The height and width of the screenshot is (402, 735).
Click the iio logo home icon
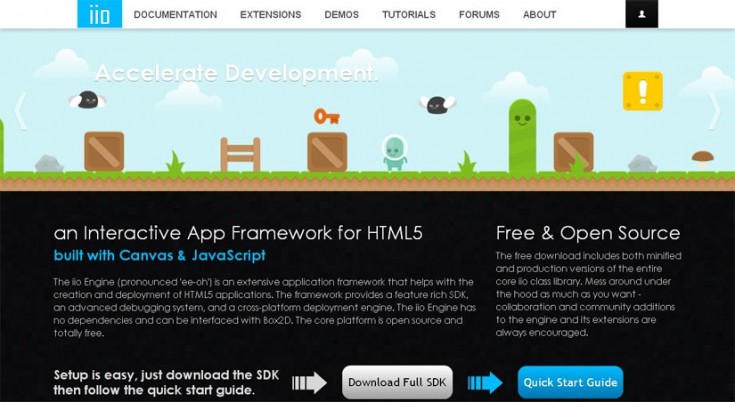pos(99,14)
